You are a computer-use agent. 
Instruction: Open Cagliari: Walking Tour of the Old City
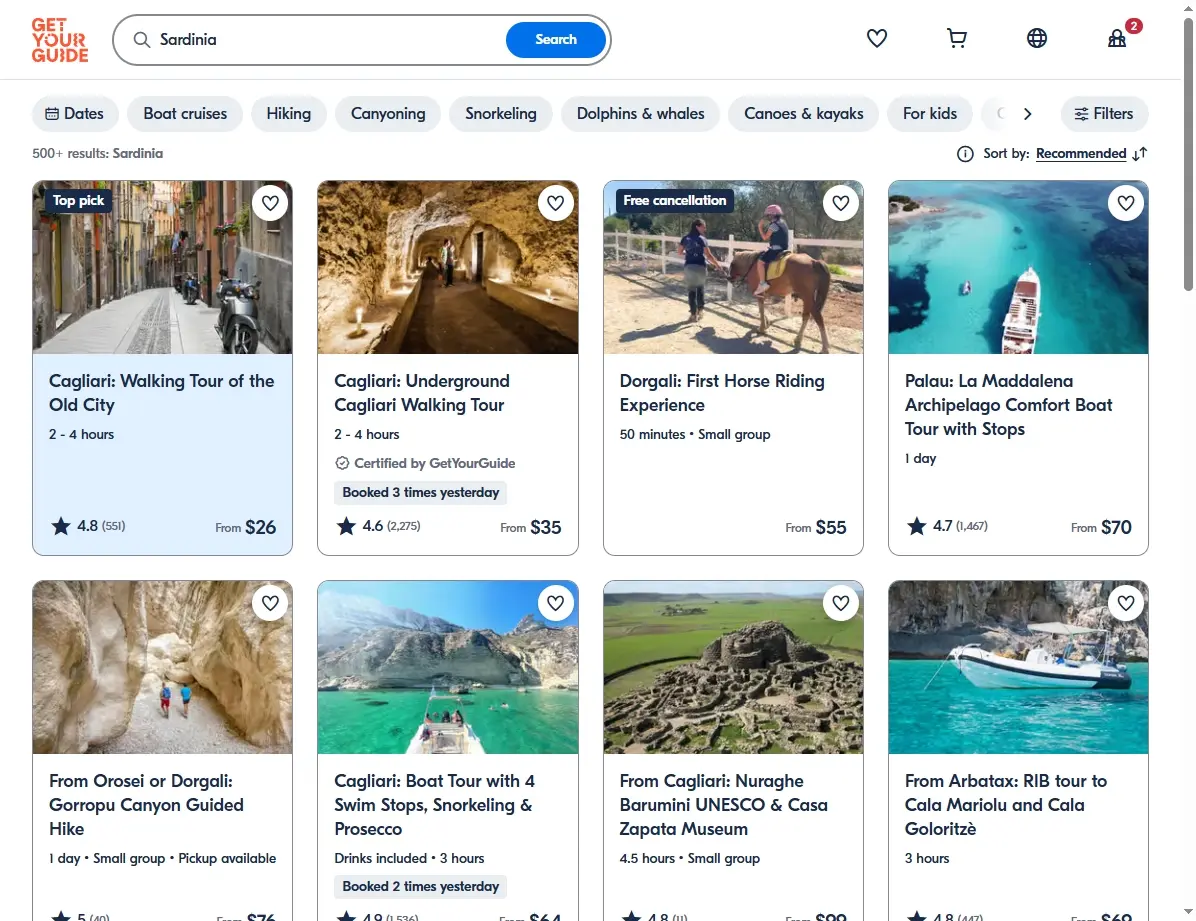point(162,393)
